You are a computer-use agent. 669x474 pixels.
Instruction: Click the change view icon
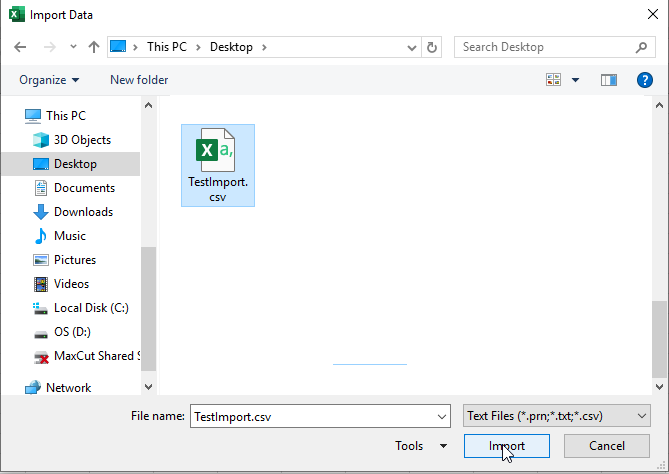click(553, 80)
